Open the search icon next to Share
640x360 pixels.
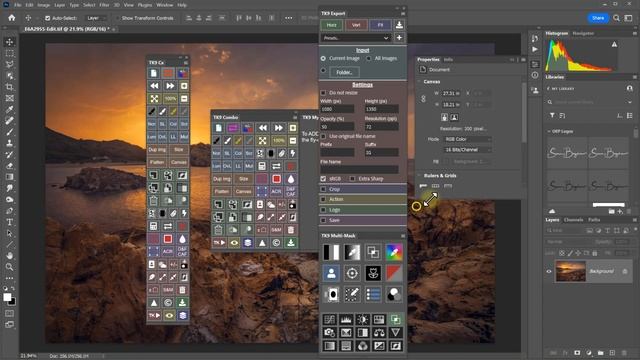point(616,18)
